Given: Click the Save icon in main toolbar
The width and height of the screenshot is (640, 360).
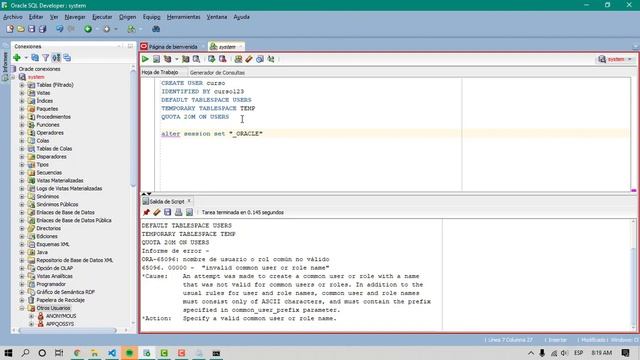Looking at the screenshot, I should [x=31, y=29].
